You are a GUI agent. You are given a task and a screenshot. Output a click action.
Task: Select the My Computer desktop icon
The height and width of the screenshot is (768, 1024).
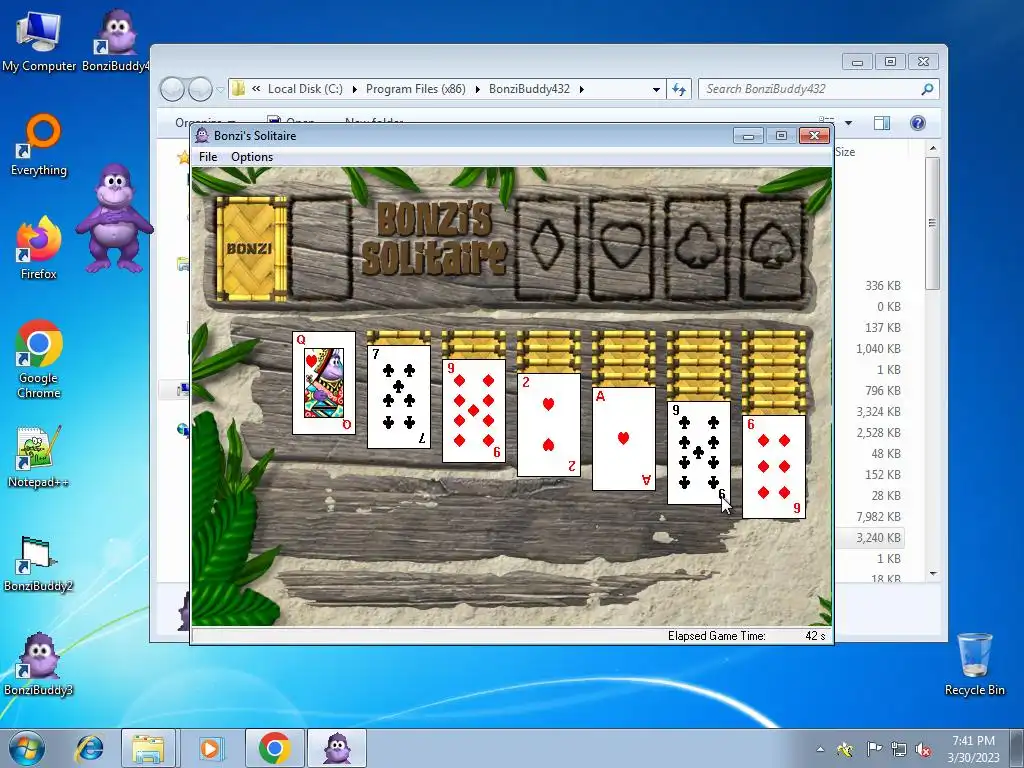39,40
